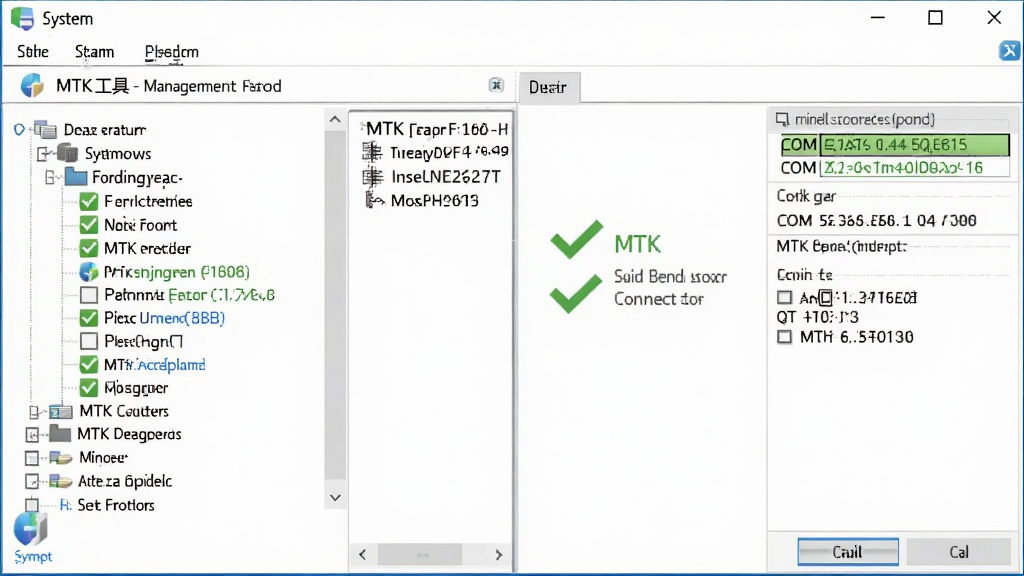Open the Plsedcm menu
The image size is (1024, 576).
(x=172, y=52)
